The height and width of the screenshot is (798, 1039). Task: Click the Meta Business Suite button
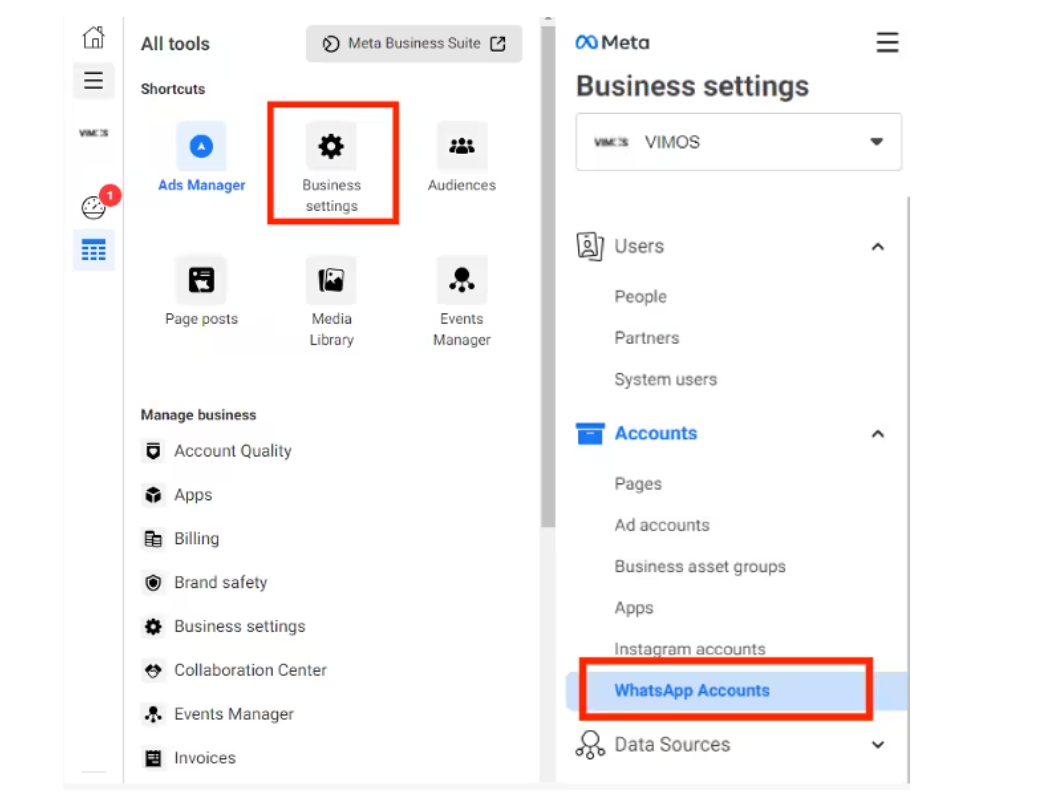click(414, 44)
